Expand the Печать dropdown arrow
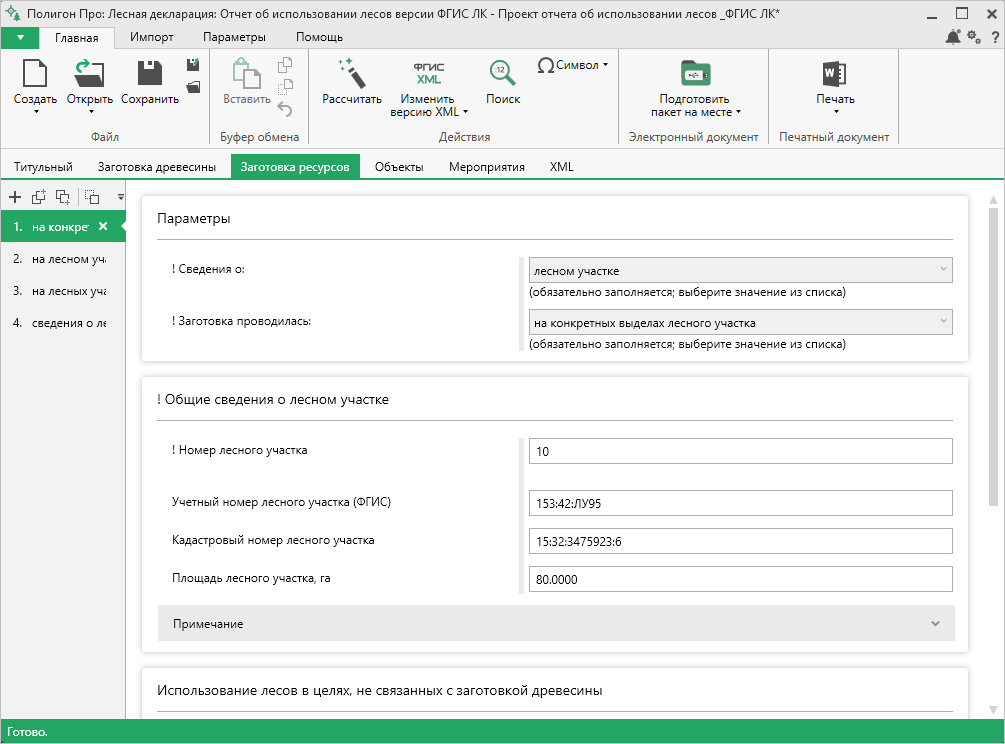 pos(836,112)
